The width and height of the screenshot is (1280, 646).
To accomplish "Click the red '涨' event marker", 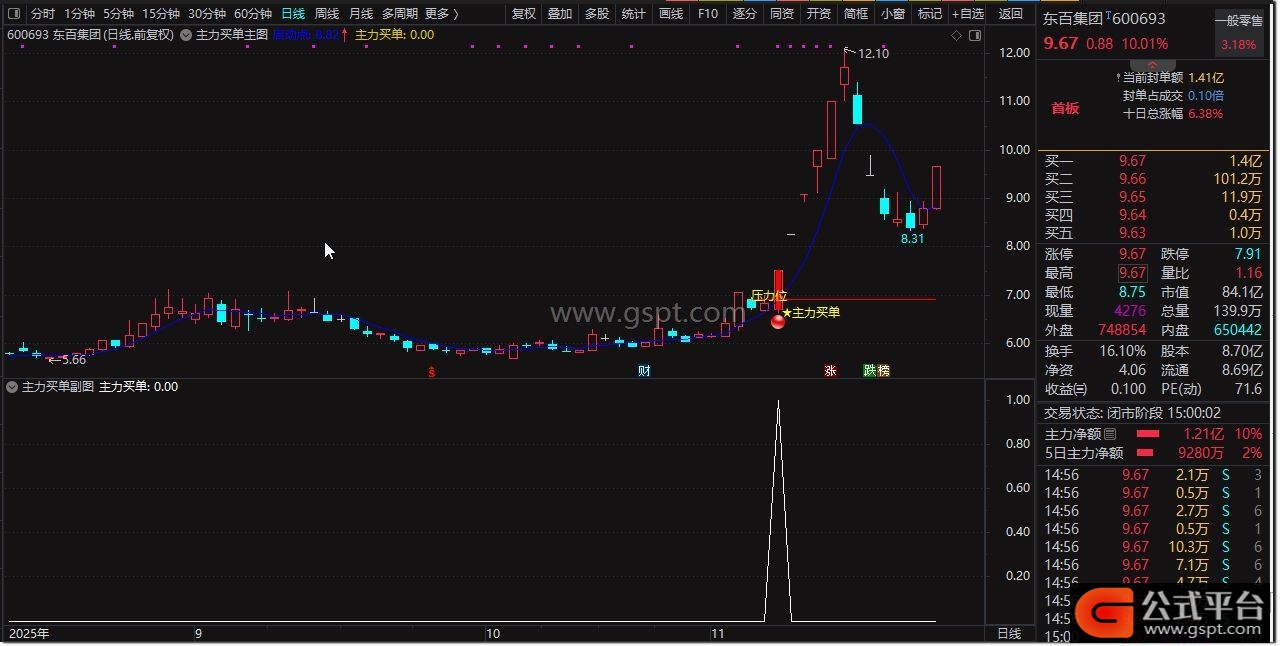I will click(830, 371).
